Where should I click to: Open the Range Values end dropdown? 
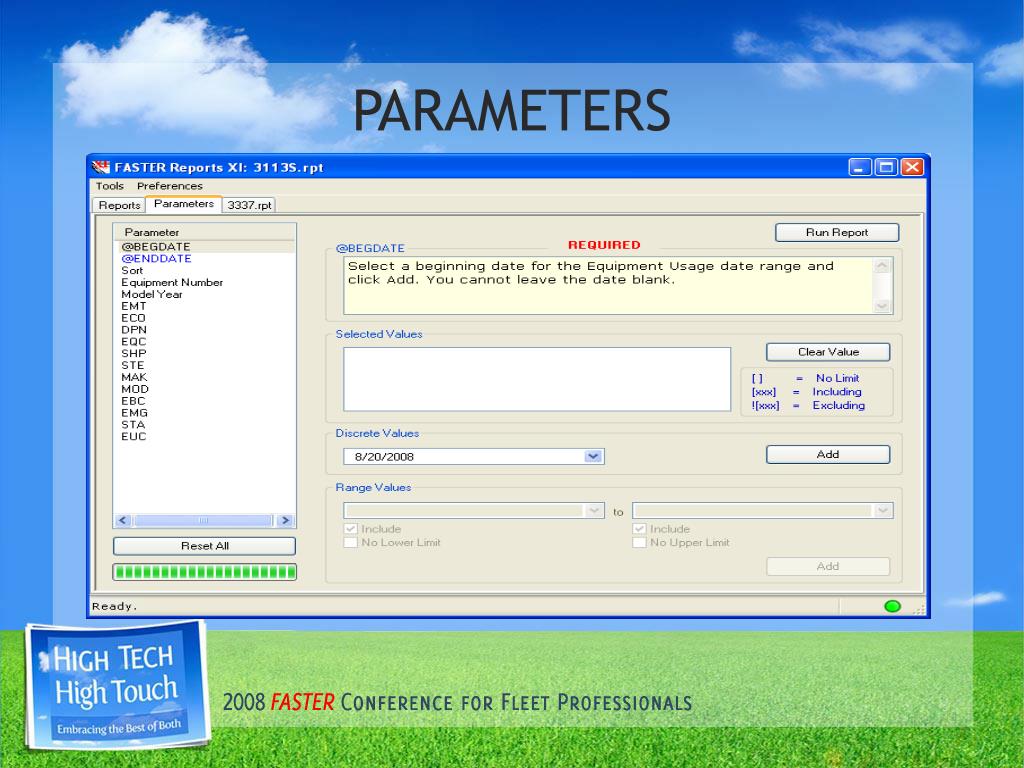click(x=883, y=511)
